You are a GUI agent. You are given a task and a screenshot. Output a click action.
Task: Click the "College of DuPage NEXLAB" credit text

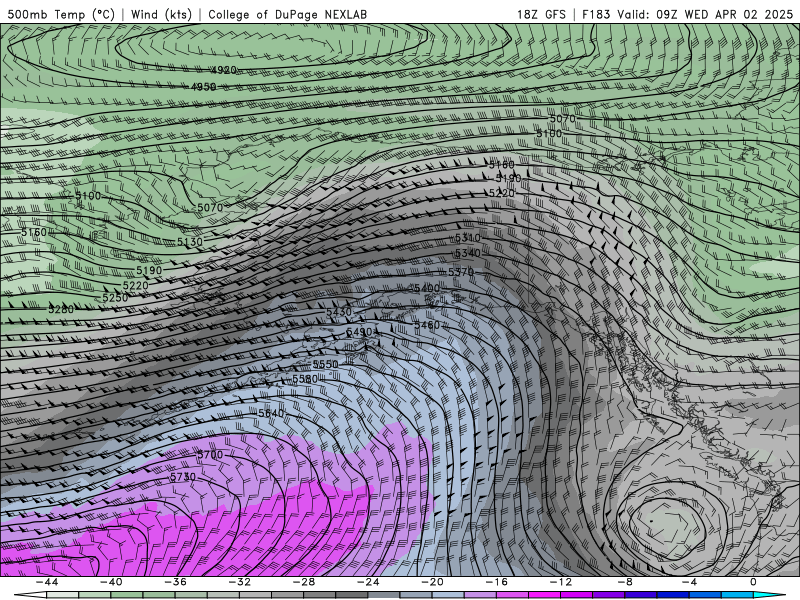pyautogui.click(x=287, y=14)
